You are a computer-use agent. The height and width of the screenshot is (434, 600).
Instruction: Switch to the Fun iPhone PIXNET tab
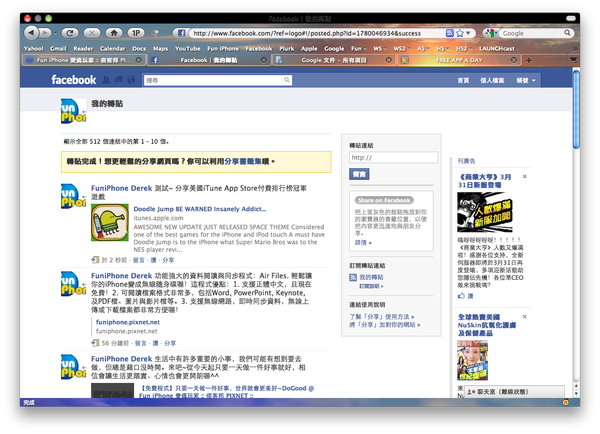(82, 60)
